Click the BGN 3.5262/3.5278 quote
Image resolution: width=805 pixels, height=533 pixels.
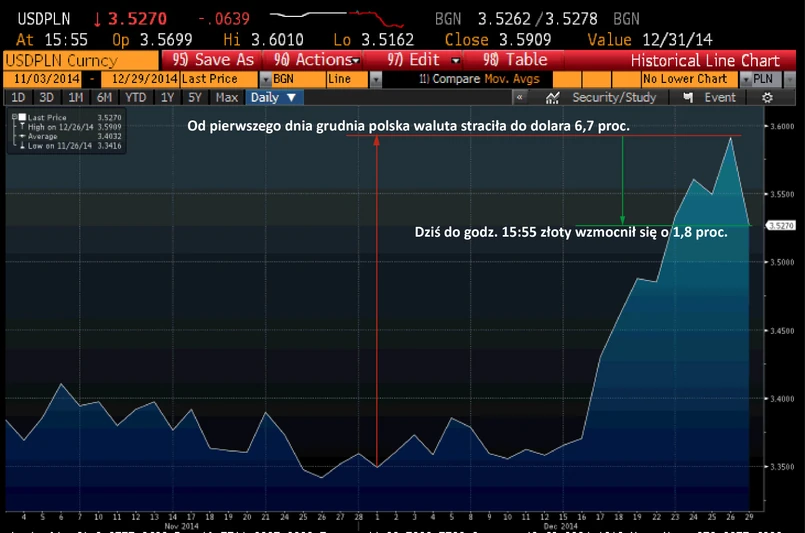[537, 19]
